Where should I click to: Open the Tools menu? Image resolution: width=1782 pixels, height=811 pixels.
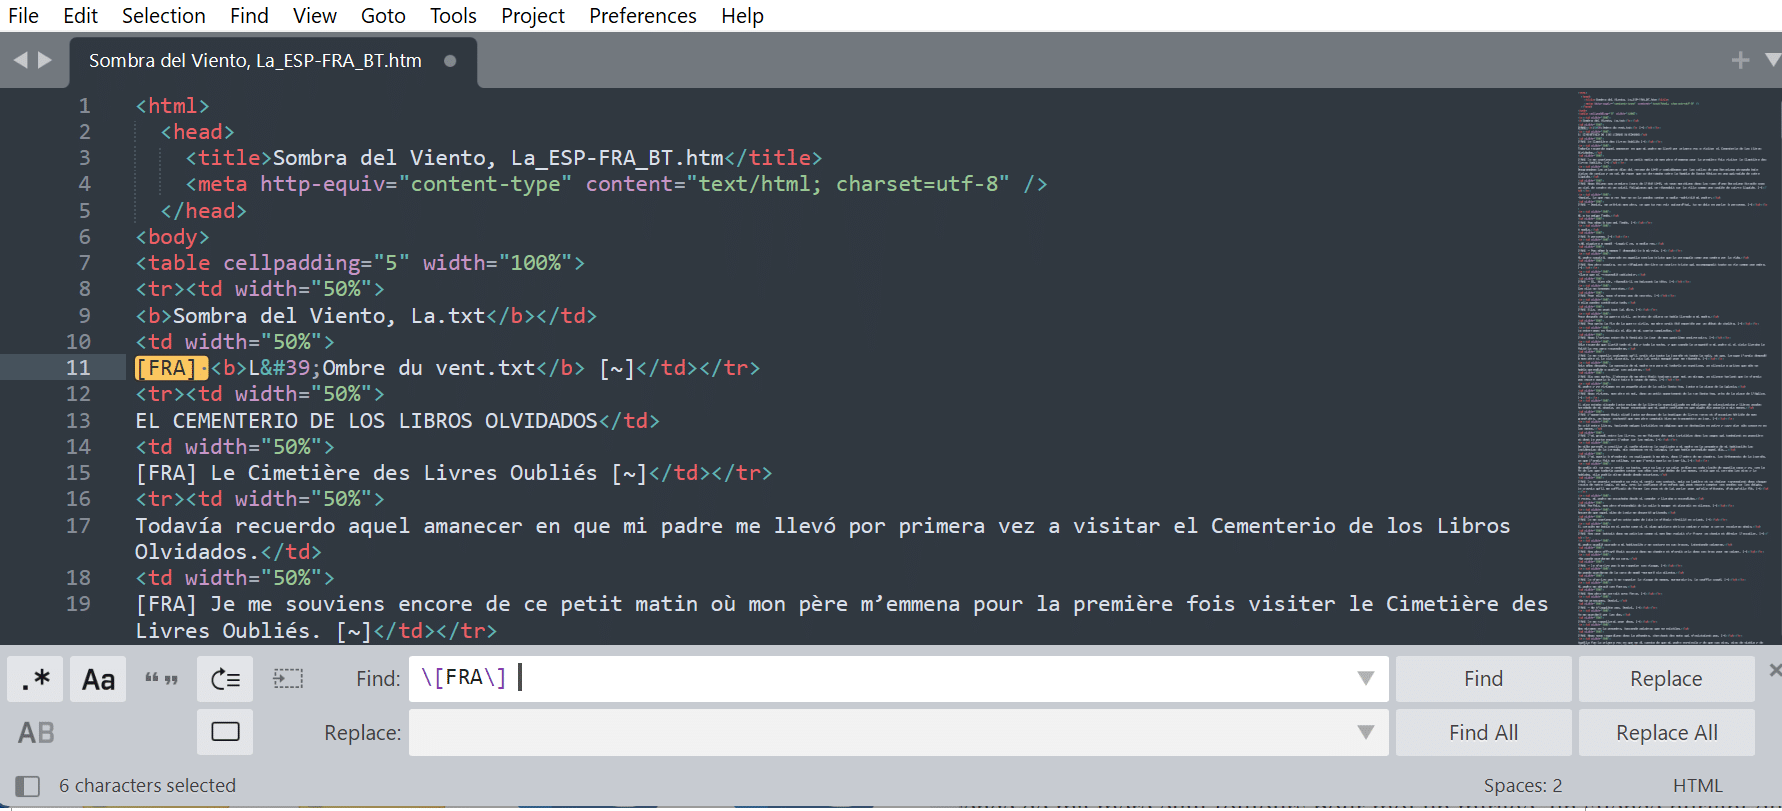[x=453, y=16]
